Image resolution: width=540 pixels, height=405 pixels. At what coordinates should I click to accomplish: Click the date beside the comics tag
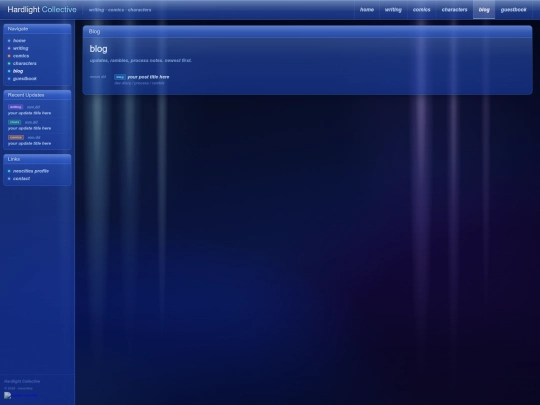[34, 137]
